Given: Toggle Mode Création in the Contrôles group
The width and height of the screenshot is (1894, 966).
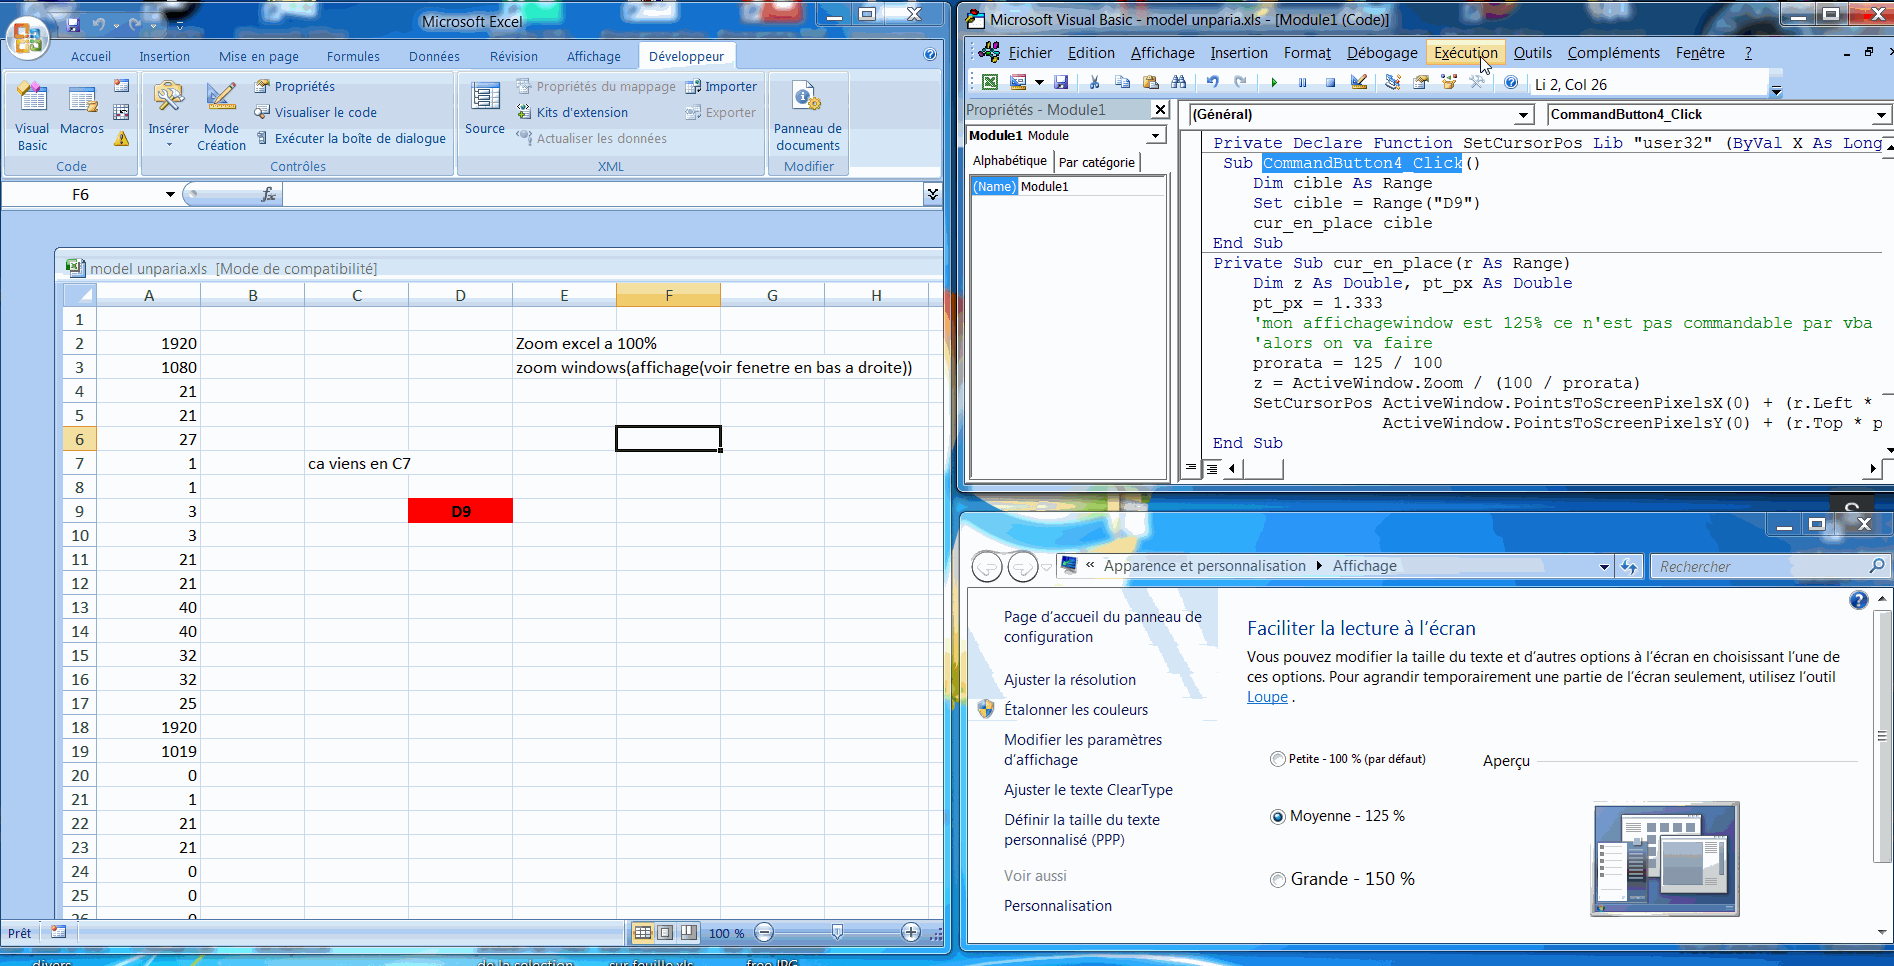Looking at the screenshot, I should pyautogui.click(x=221, y=117).
